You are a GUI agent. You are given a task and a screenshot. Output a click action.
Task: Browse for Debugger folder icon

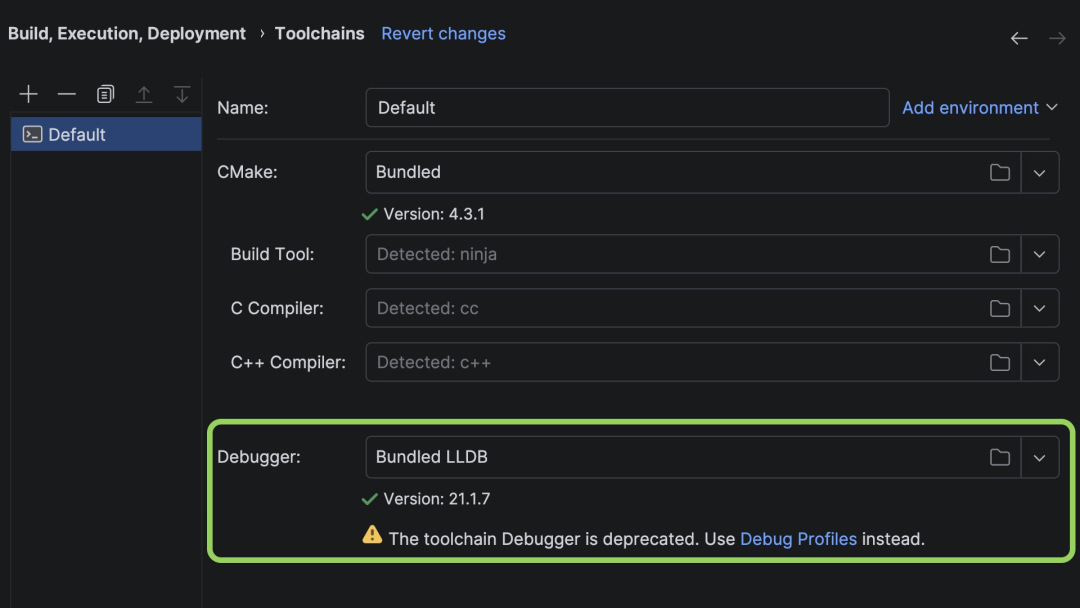pos(1000,457)
